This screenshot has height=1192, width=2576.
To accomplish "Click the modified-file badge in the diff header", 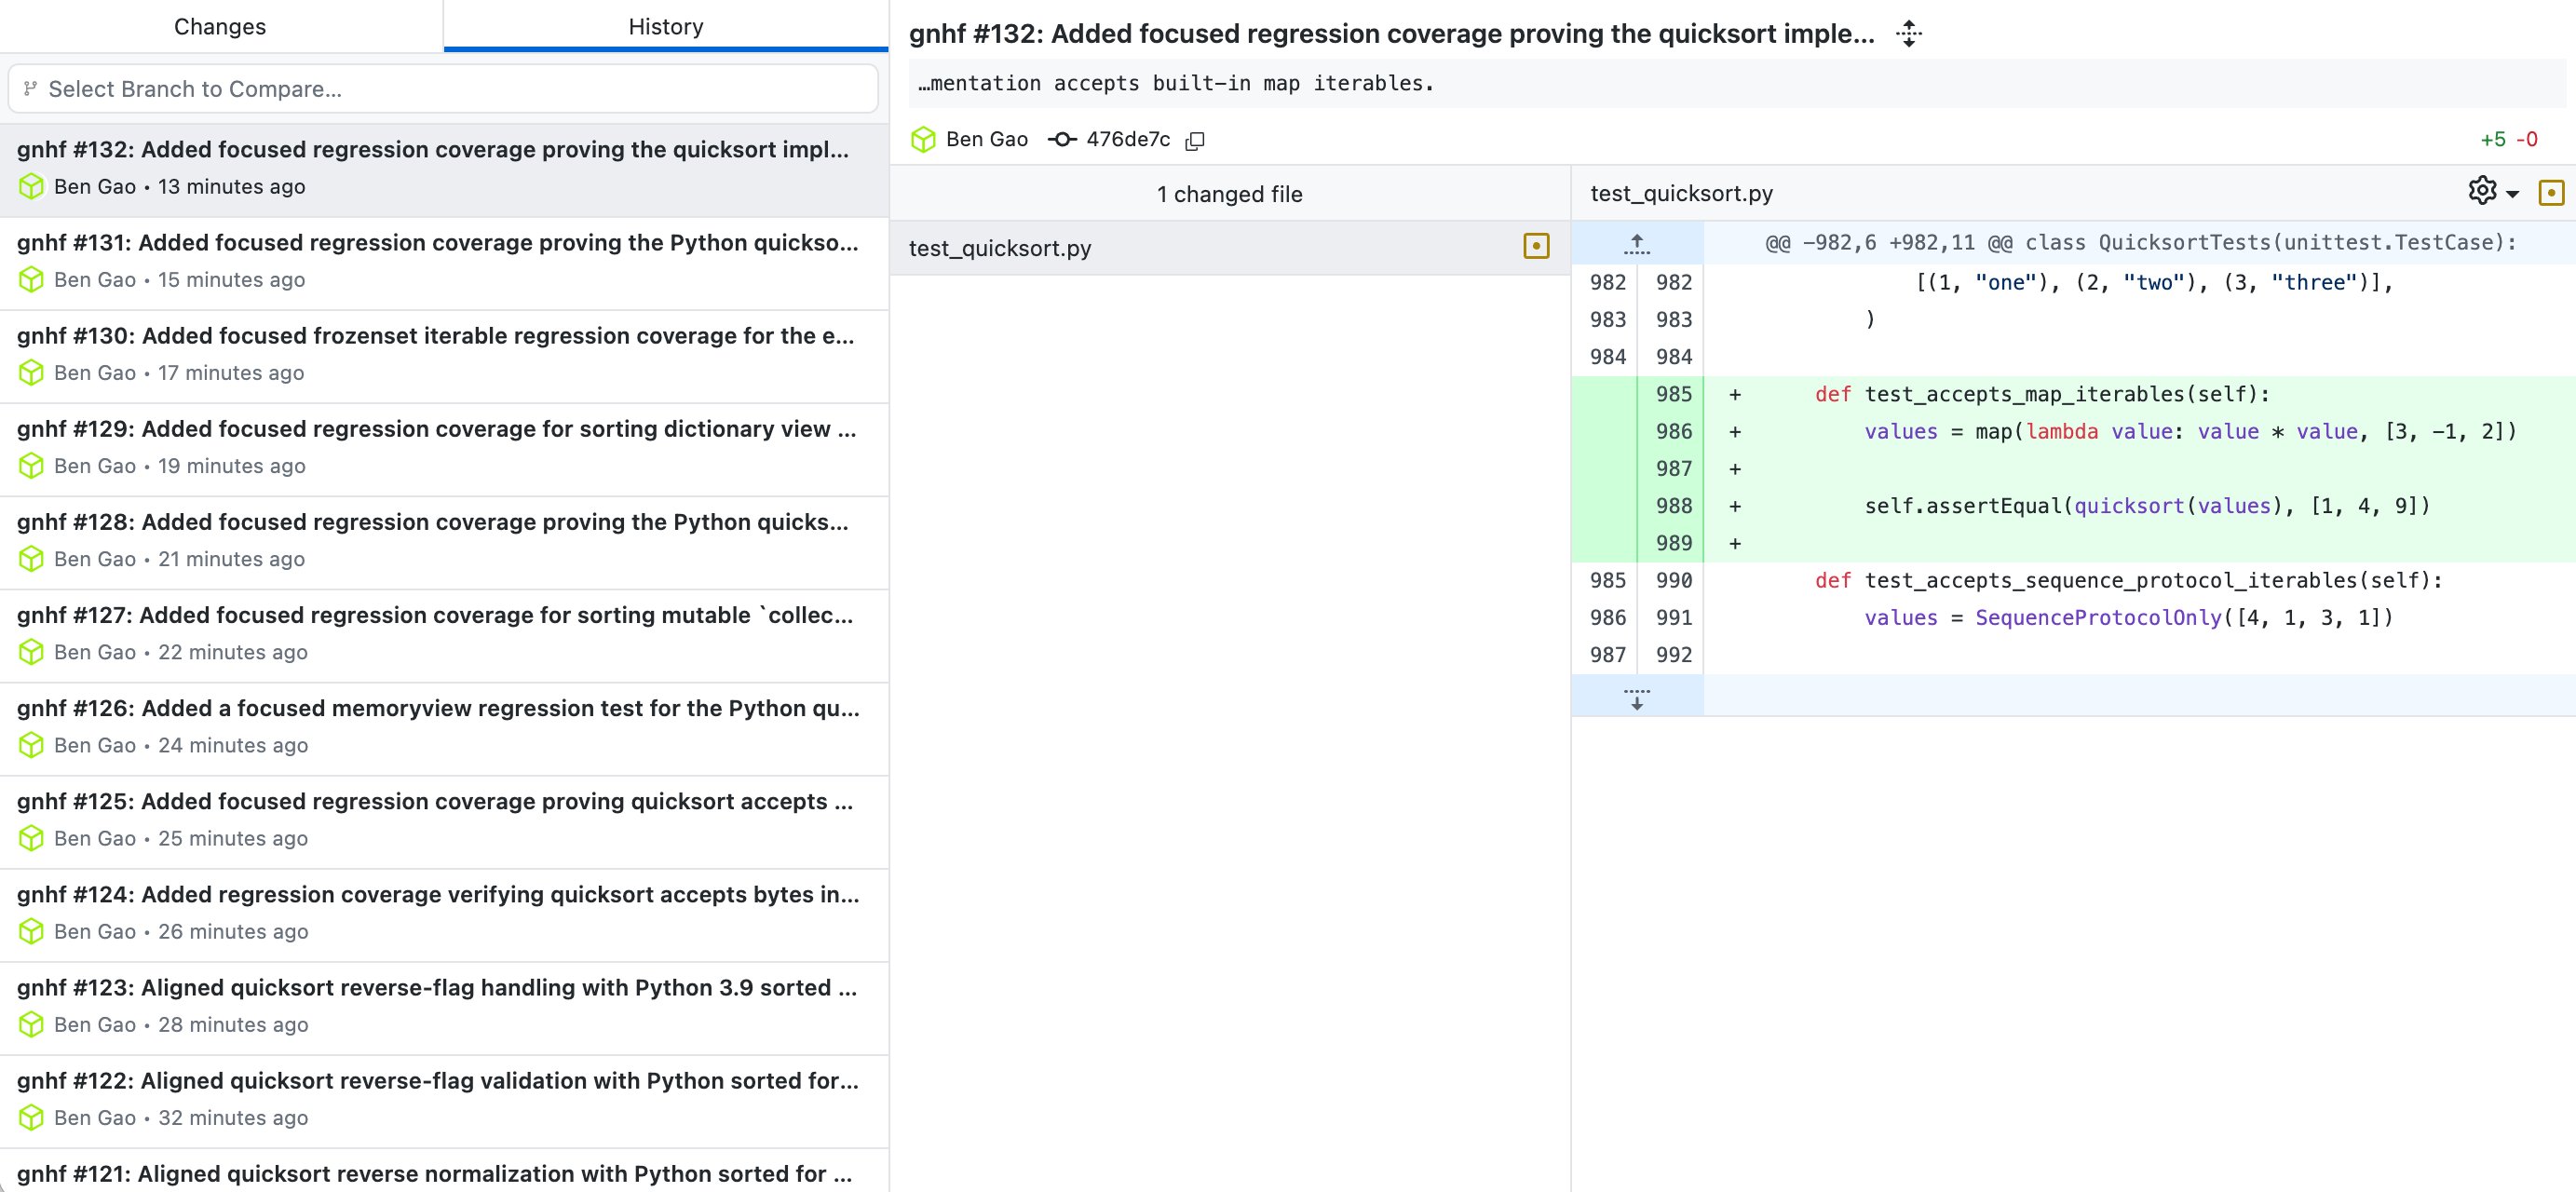I will click(x=2550, y=193).
